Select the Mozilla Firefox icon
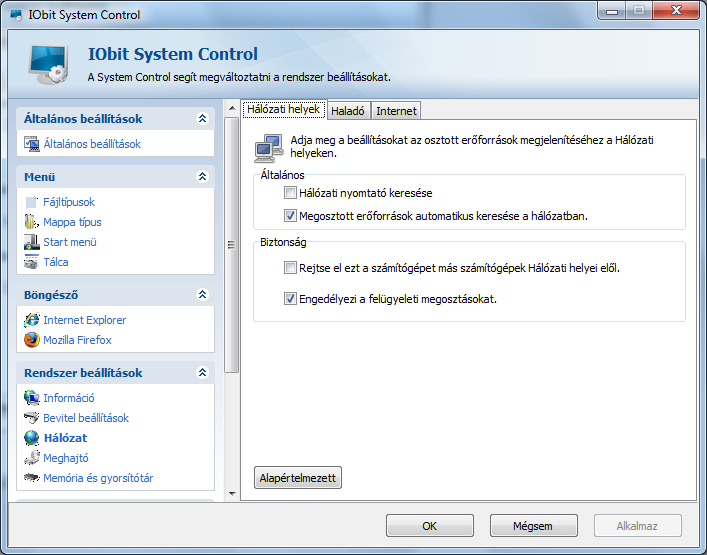This screenshot has width=707, height=555. pyautogui.click(x=32, y=340)
